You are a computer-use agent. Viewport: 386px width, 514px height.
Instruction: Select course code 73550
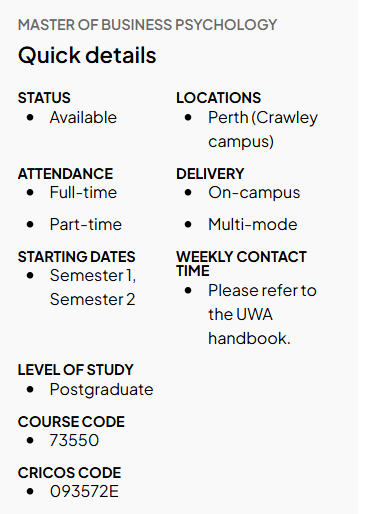pos(74,440)
